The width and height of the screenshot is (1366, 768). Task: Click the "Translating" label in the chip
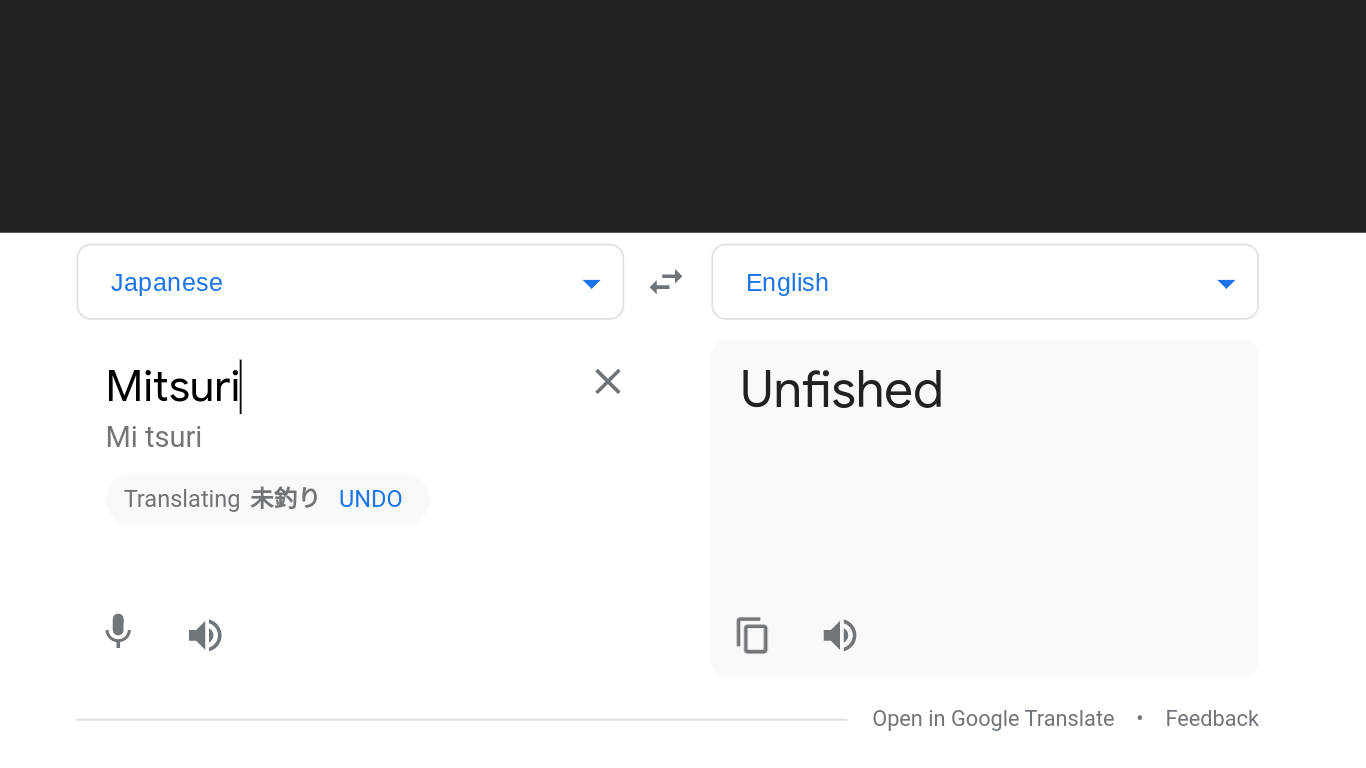pyautogui.click(x=182, y=499)
